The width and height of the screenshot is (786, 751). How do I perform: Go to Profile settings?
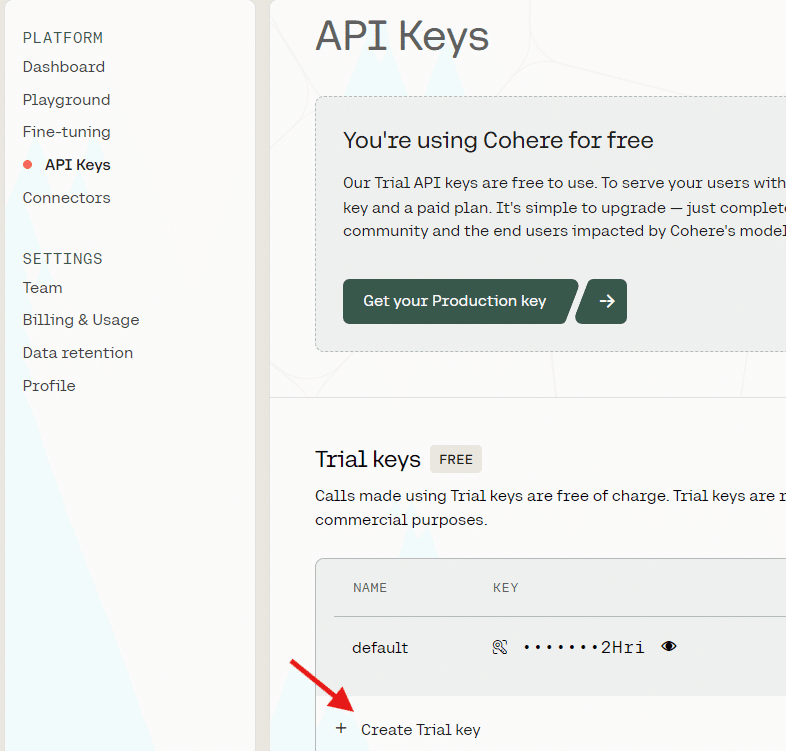(49, 386)
